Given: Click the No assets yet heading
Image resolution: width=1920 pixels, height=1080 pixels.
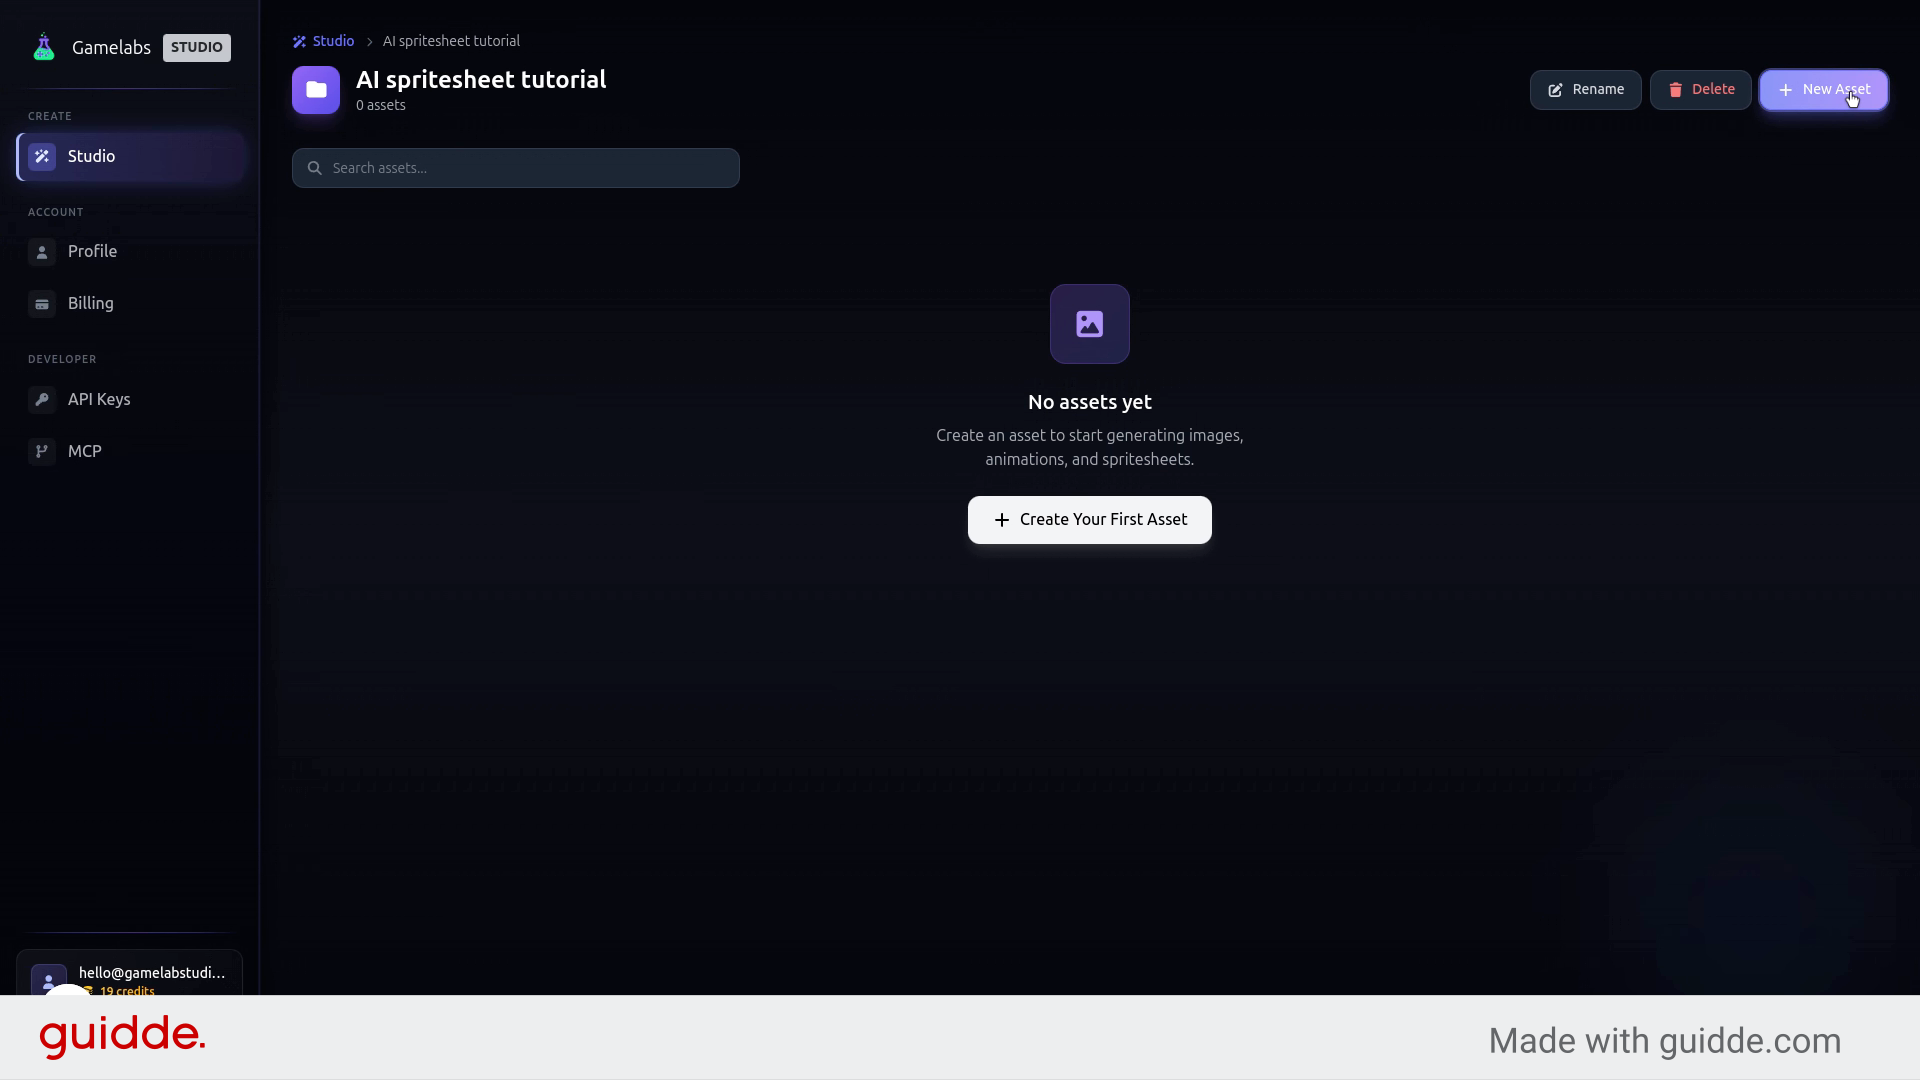Looking at the screenshot, I should [x=1090, y=402].
